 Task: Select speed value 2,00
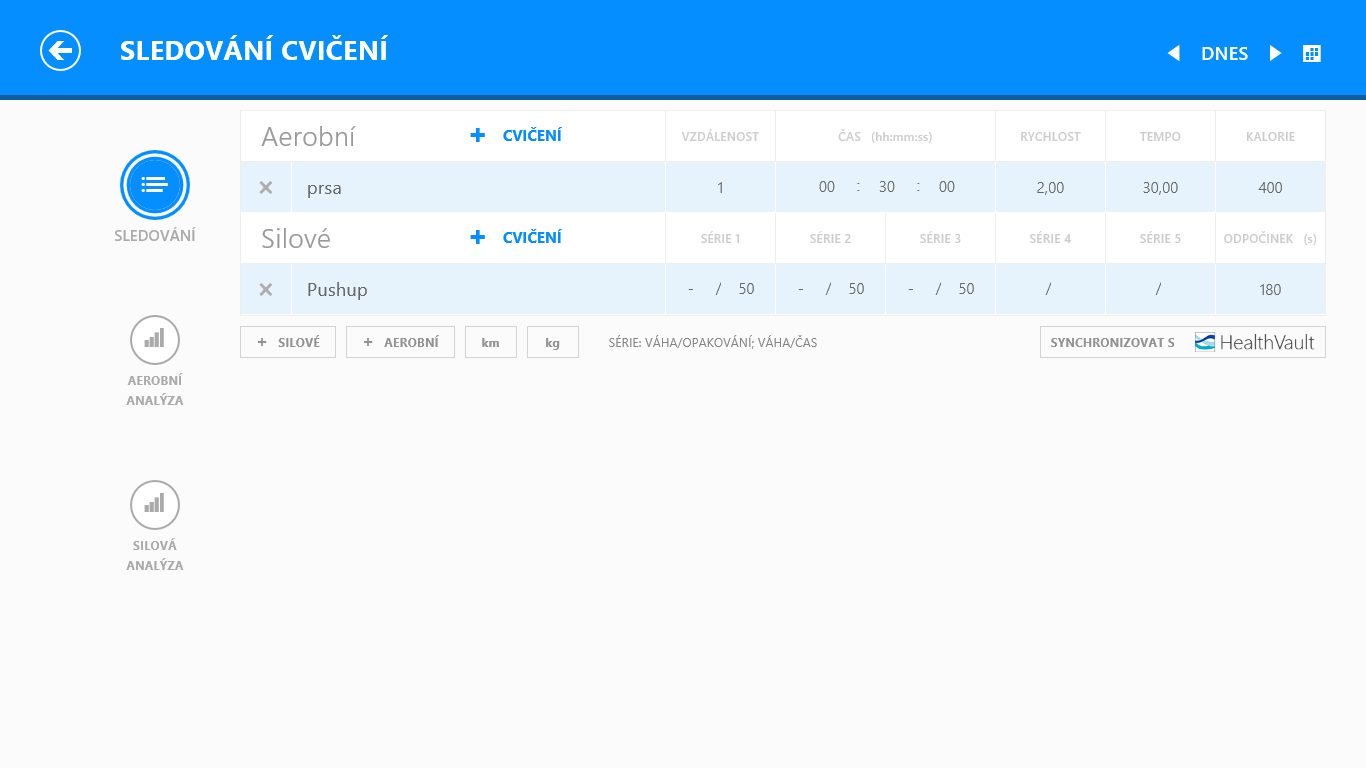coord(1050,187)
